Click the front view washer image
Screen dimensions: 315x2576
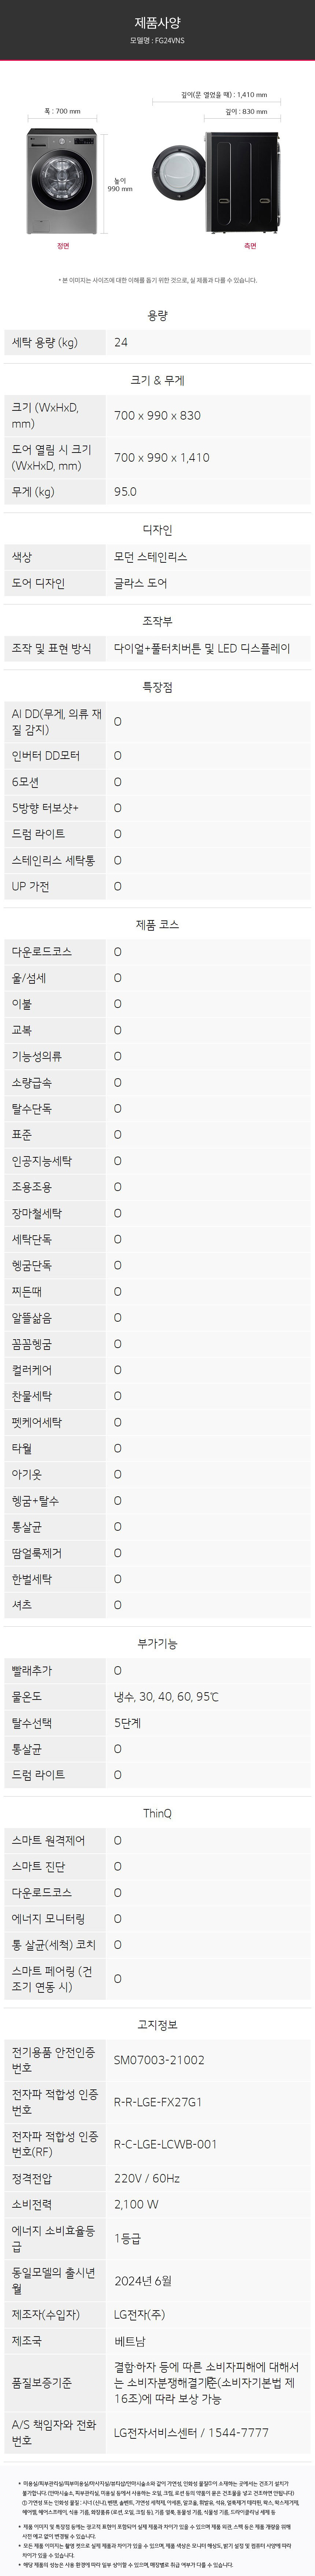point(62,181)
